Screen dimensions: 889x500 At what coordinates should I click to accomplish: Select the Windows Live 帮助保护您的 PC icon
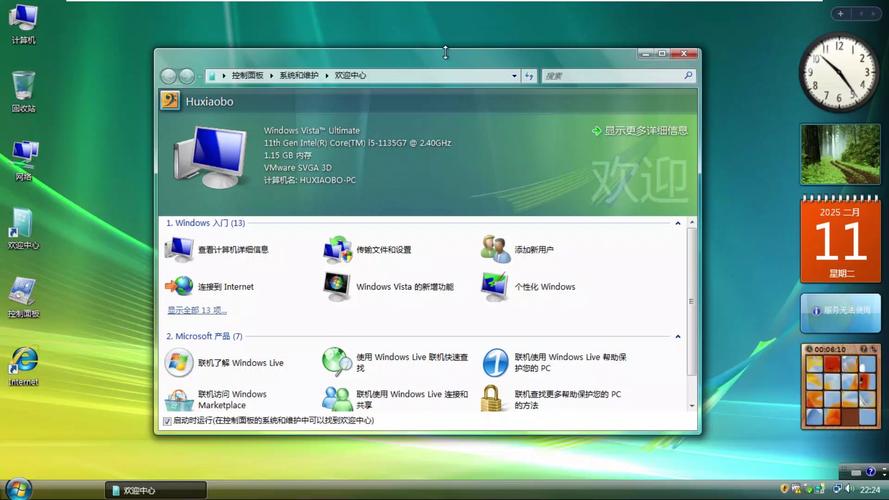(x=496, y=363)
